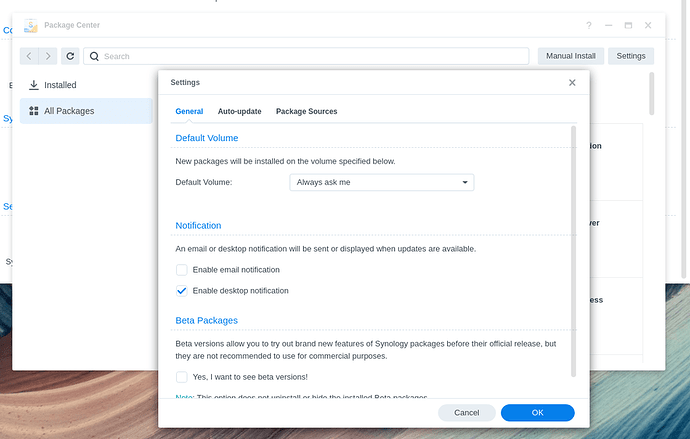Open the Package Sources tab
This screenshot has width=690, height=439.
tap(306, 112)
